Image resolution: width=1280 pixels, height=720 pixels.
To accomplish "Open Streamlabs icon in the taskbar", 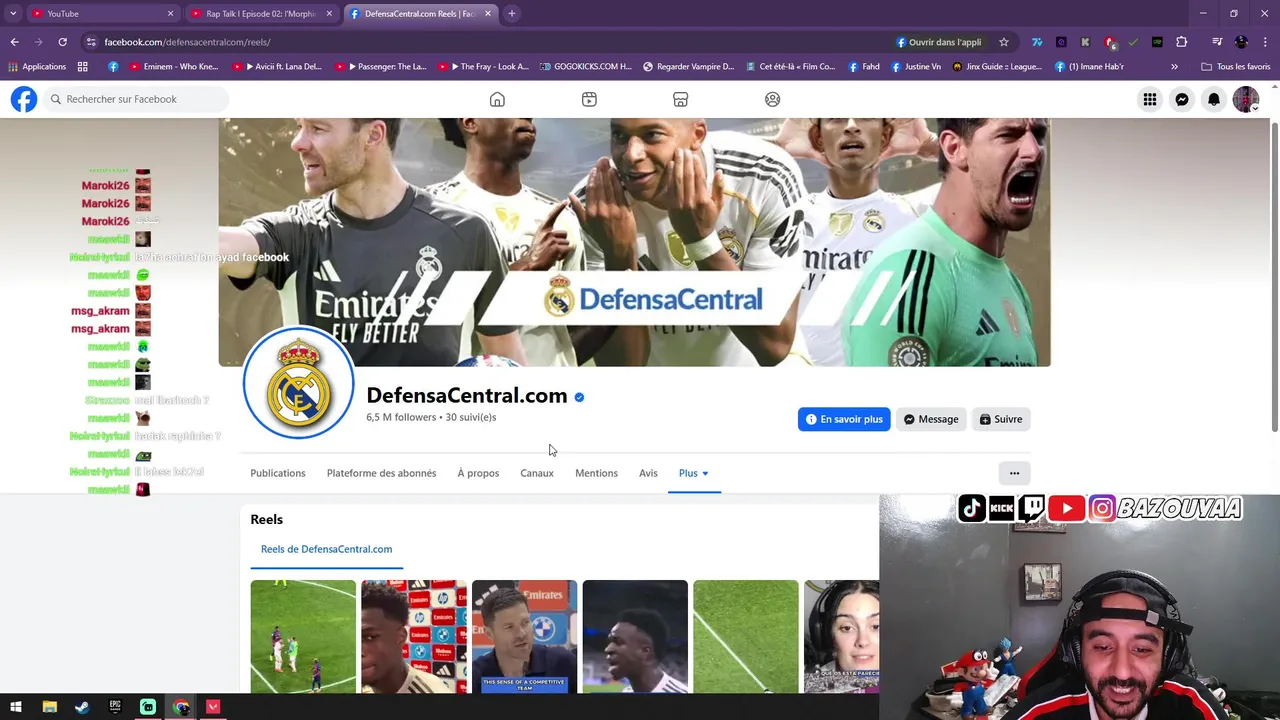I will click(148, 707).
